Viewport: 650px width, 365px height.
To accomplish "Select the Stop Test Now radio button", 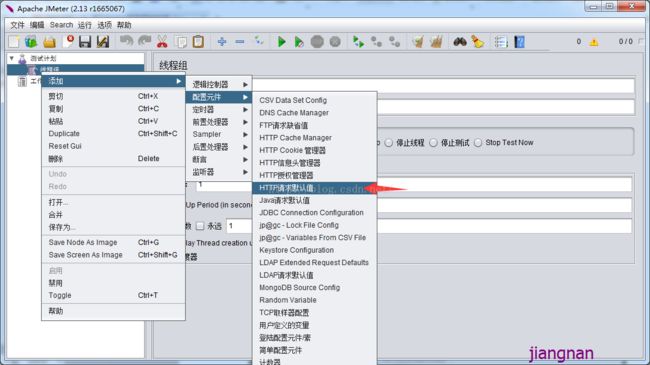I will coord(478,143).
